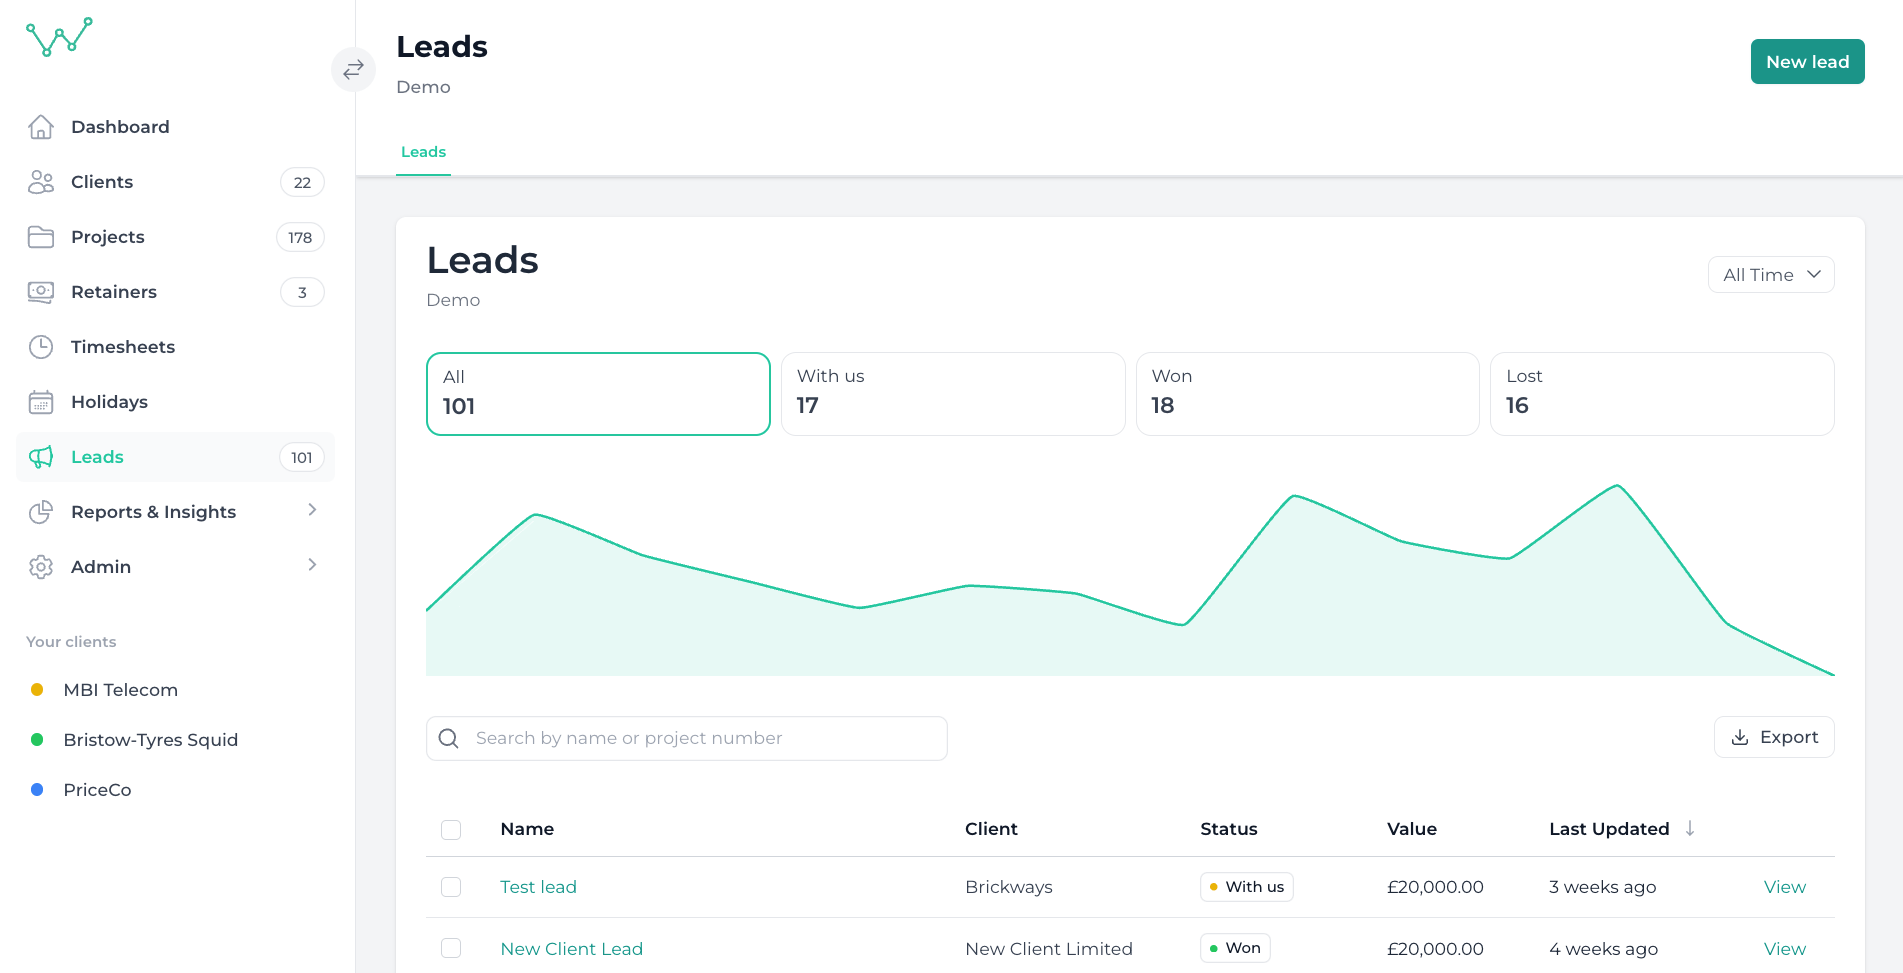Open Clients via the people icon
The width and height of the screenshot is (1903, 973).
click(x=41, y=182)
